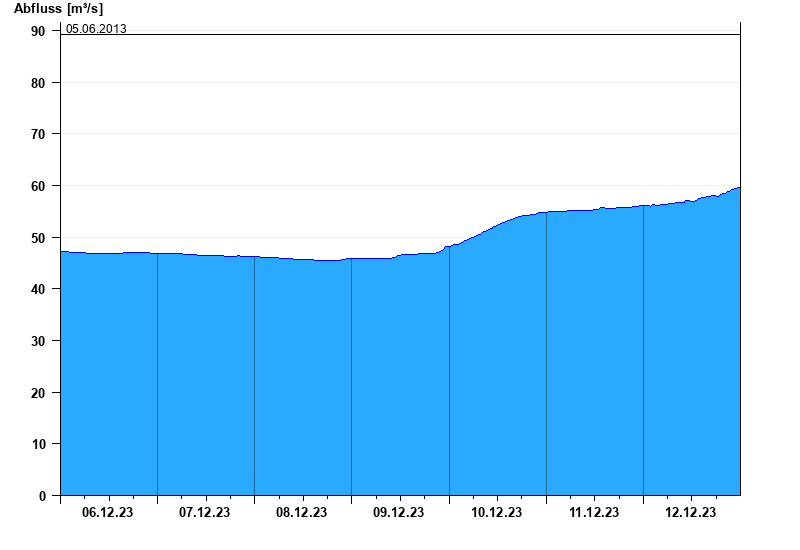Click the 40 y-axis tick label

click(39, 289)
